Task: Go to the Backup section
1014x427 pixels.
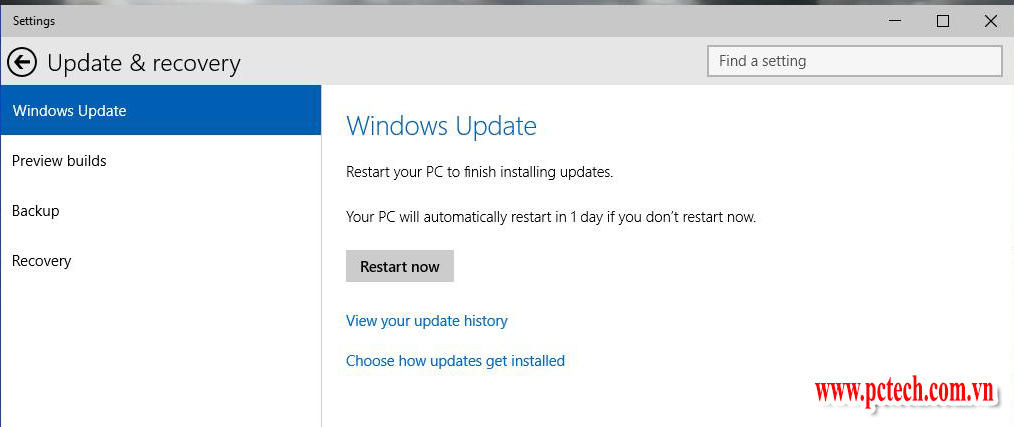Action: [36, 211]
